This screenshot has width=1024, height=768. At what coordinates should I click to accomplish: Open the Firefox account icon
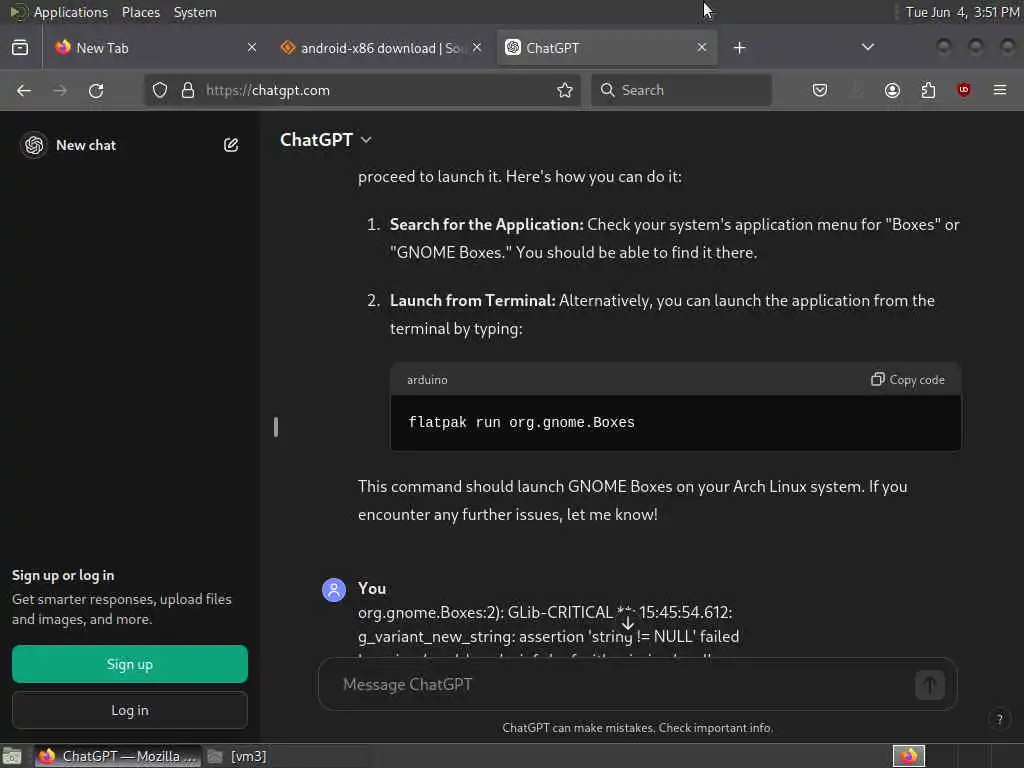[892, 90]
